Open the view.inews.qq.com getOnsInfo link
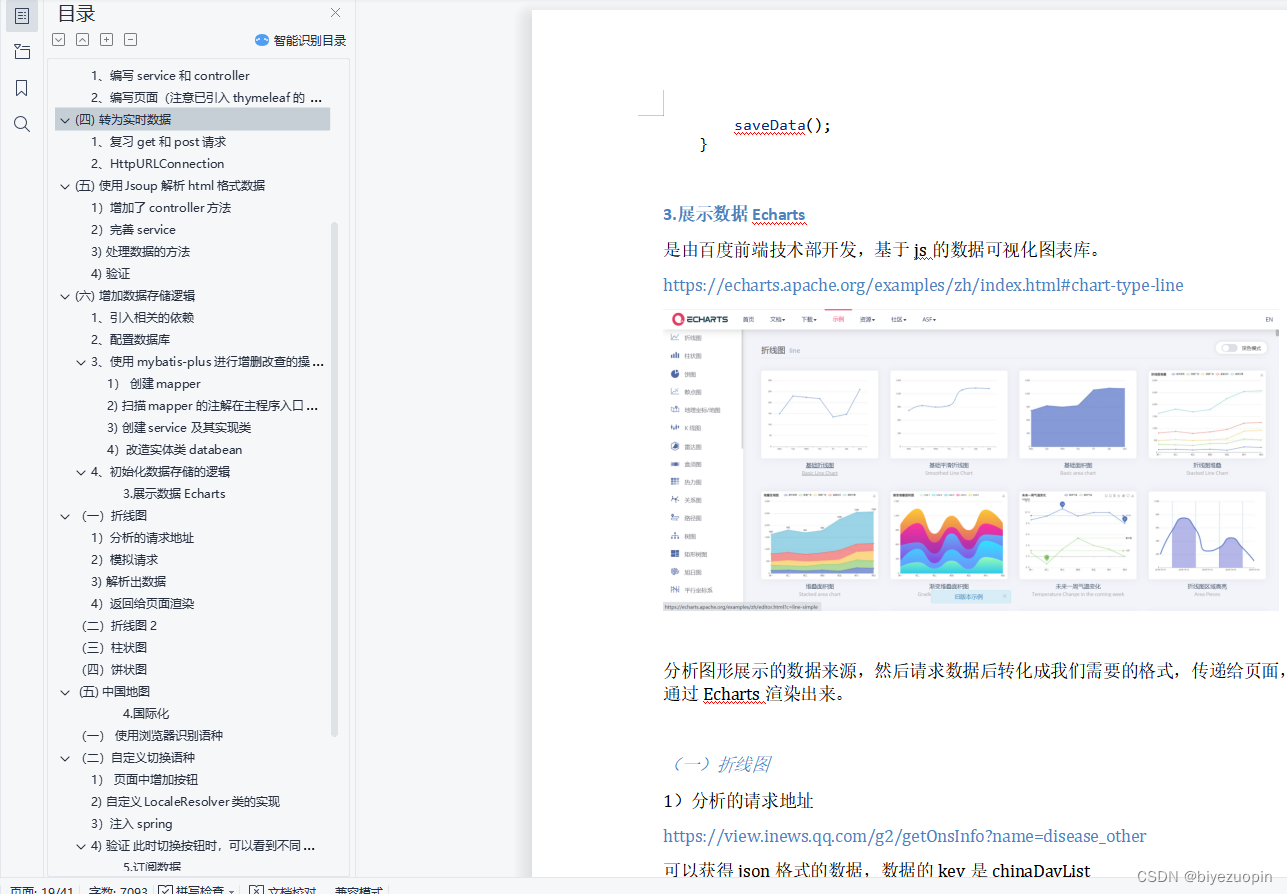This screenshot has height=894, width=1287. tap(905, 836)
